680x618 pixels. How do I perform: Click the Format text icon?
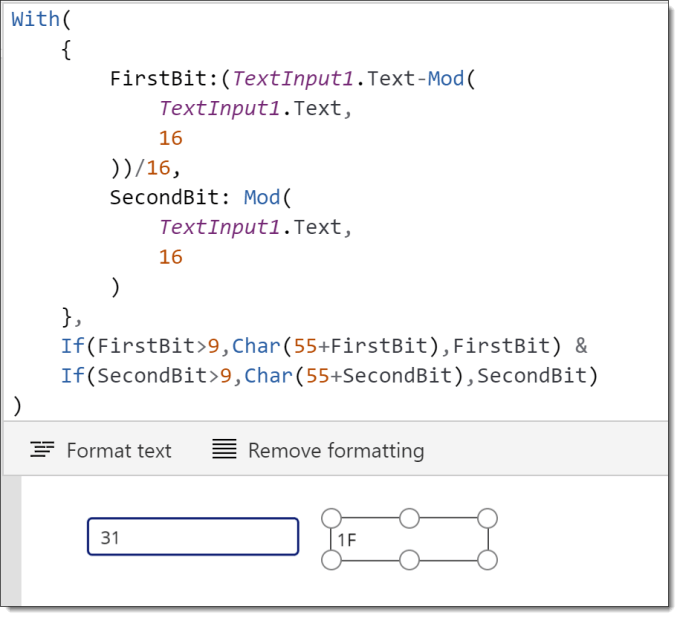[42, 449]
